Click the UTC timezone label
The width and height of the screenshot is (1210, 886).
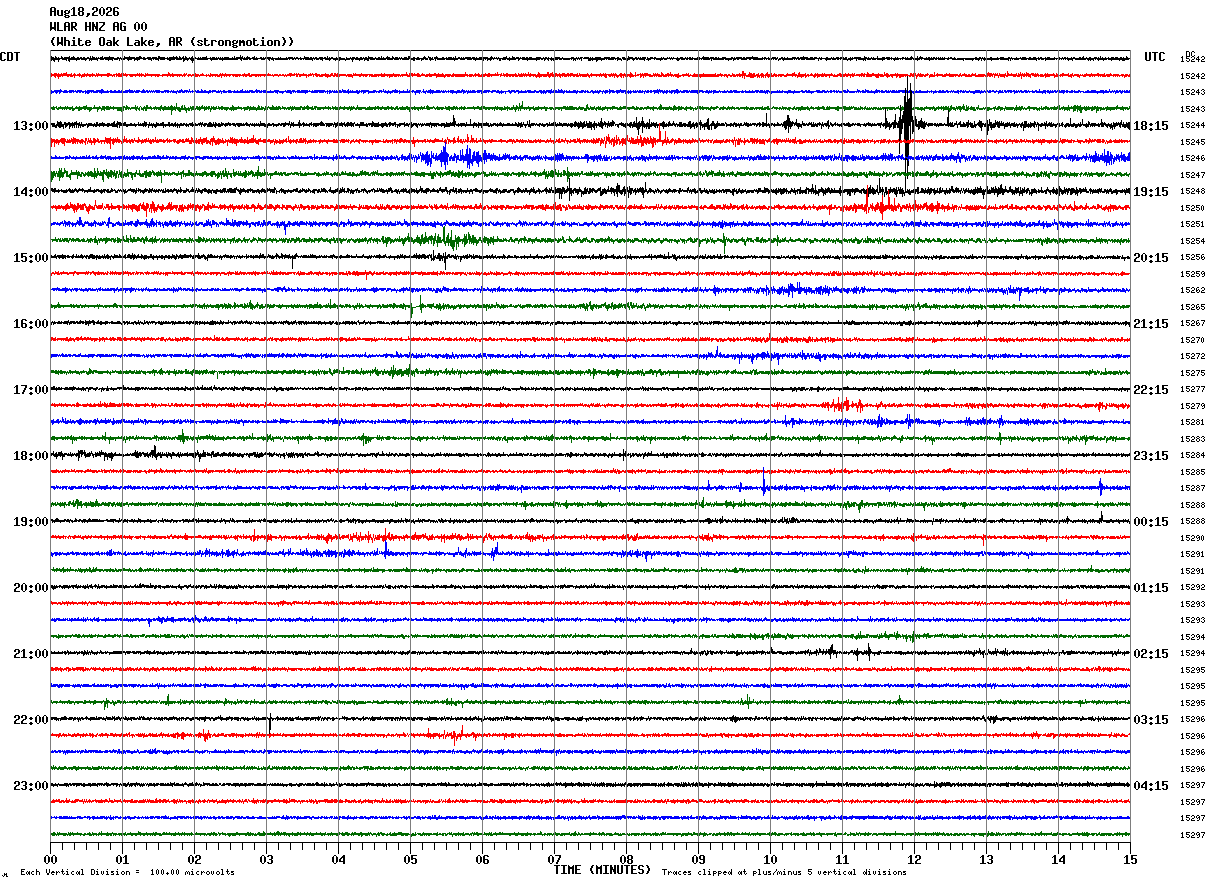[x=1155, y=57]
